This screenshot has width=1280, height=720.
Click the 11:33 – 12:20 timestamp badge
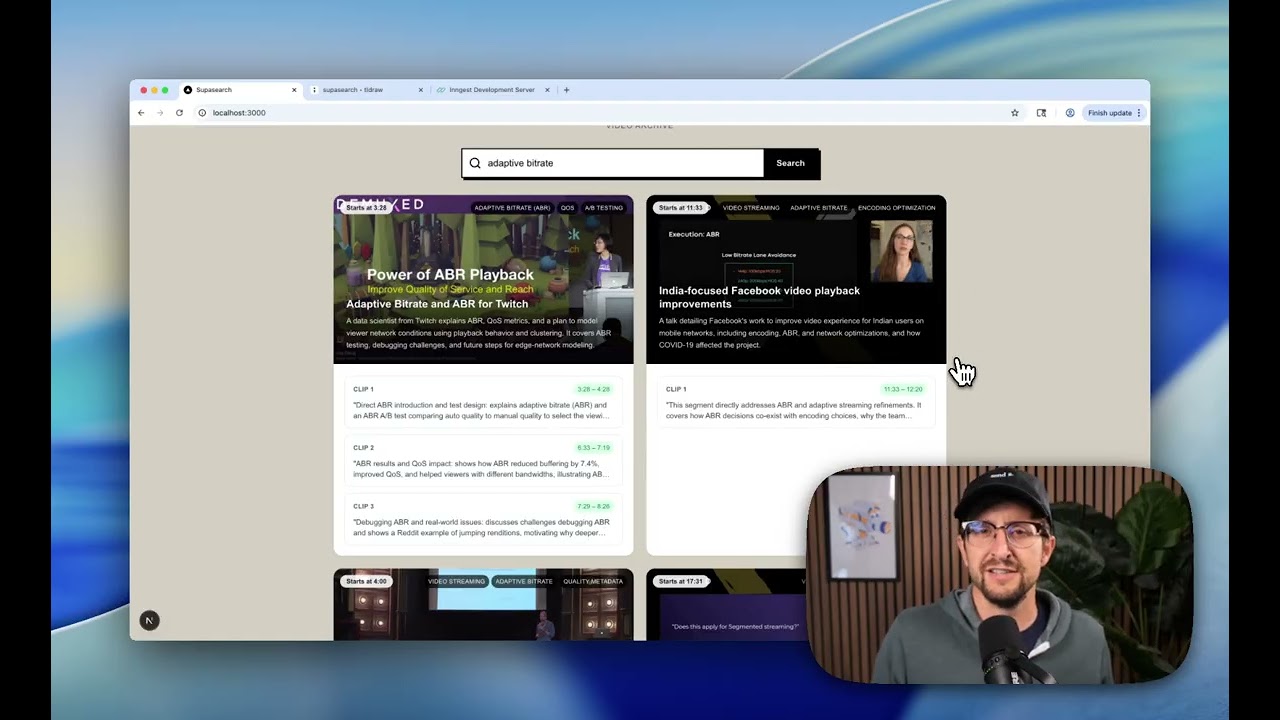coord(903,389)
